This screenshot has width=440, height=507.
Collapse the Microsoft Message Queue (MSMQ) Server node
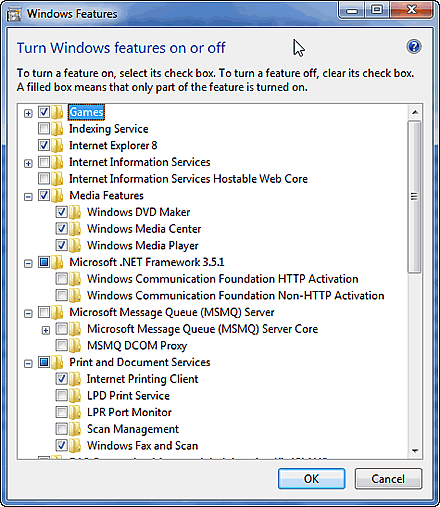[28, 314]
